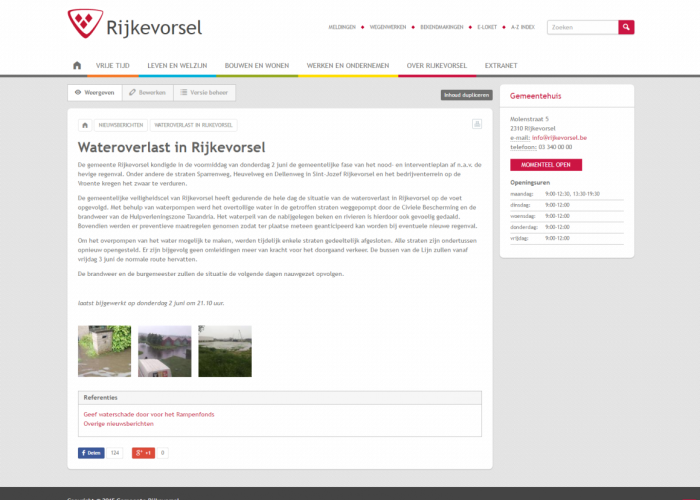Open the Bouwen en wonen menu
The height and width of the screenshot is (500, 700).
tap(257, 66)
